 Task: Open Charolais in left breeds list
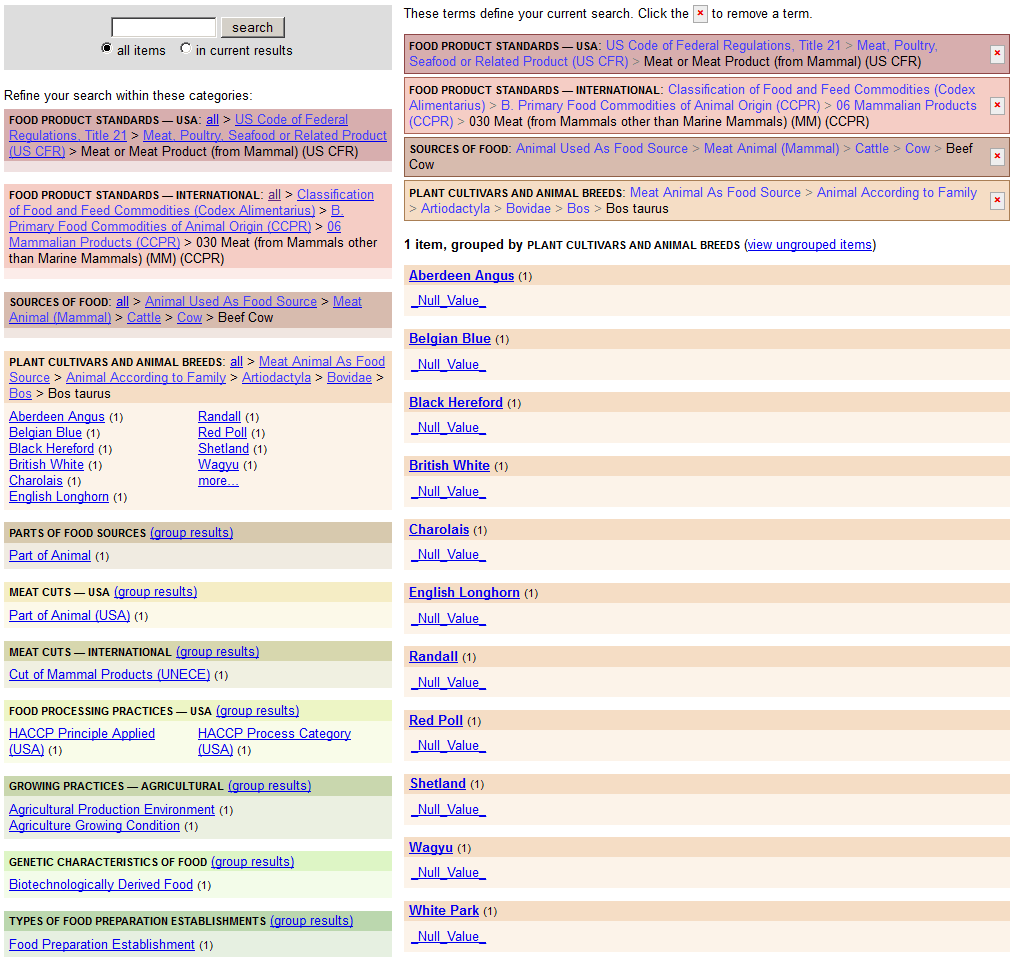(36, 481)
